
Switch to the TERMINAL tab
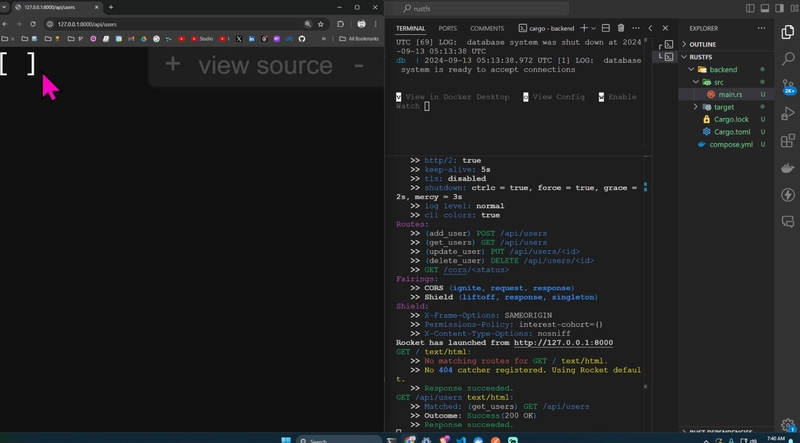coord(410,29)
